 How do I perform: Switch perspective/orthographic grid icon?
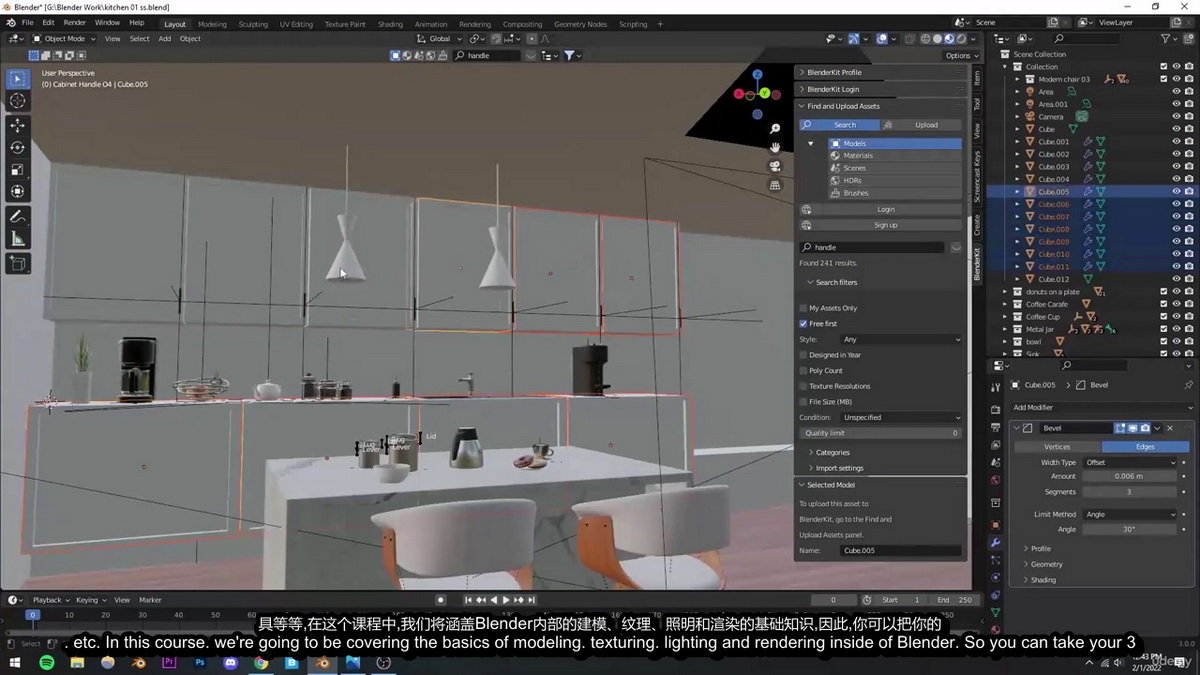(x=775, y=185)
